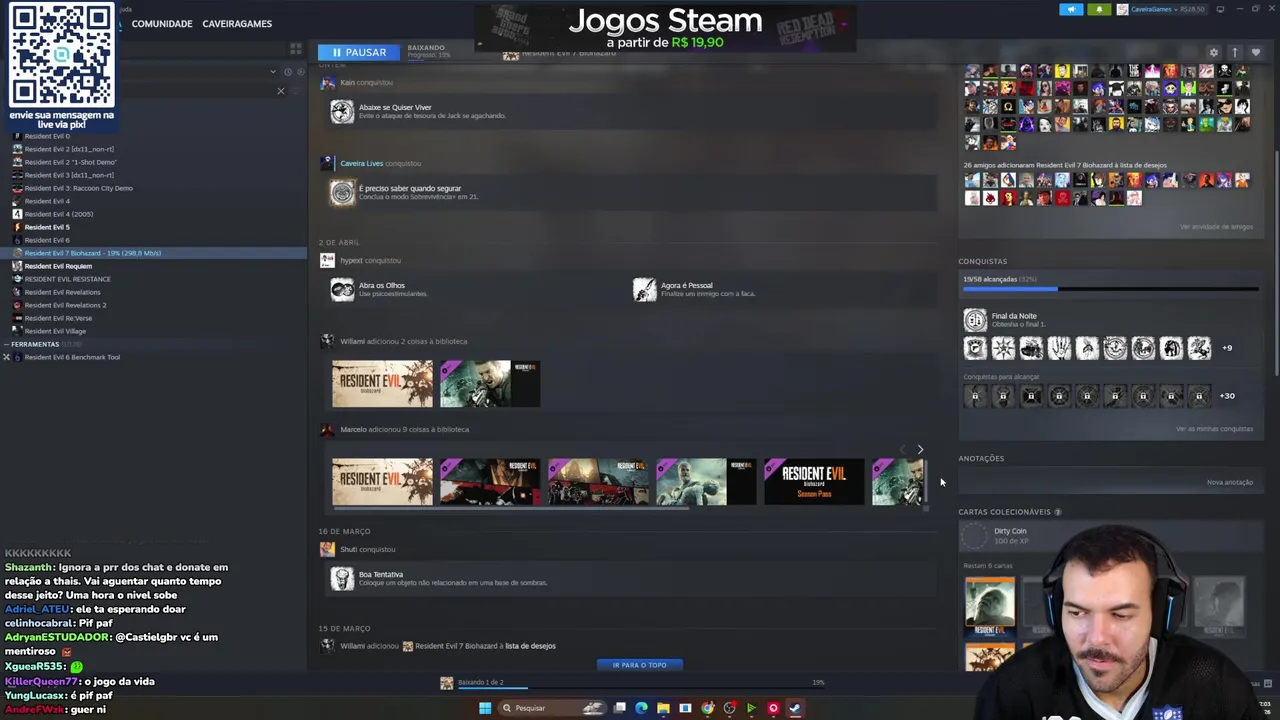Open Google Chrome from taskbar
1280x720 pixels.
(x=707, y=708)
